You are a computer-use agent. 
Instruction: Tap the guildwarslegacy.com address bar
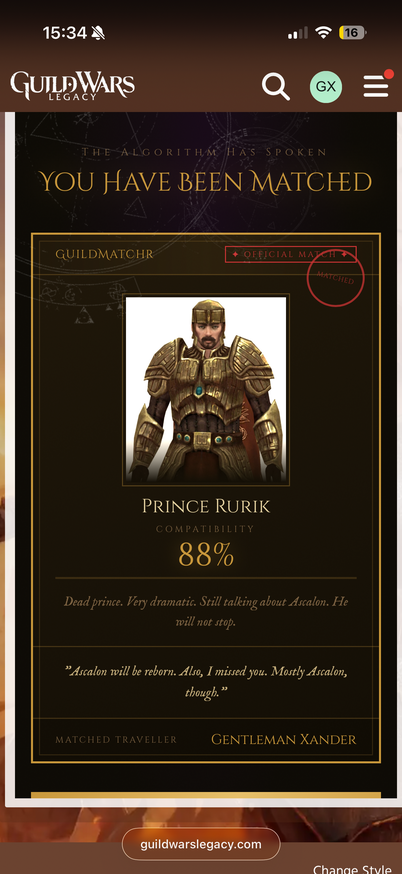[201, 844]
